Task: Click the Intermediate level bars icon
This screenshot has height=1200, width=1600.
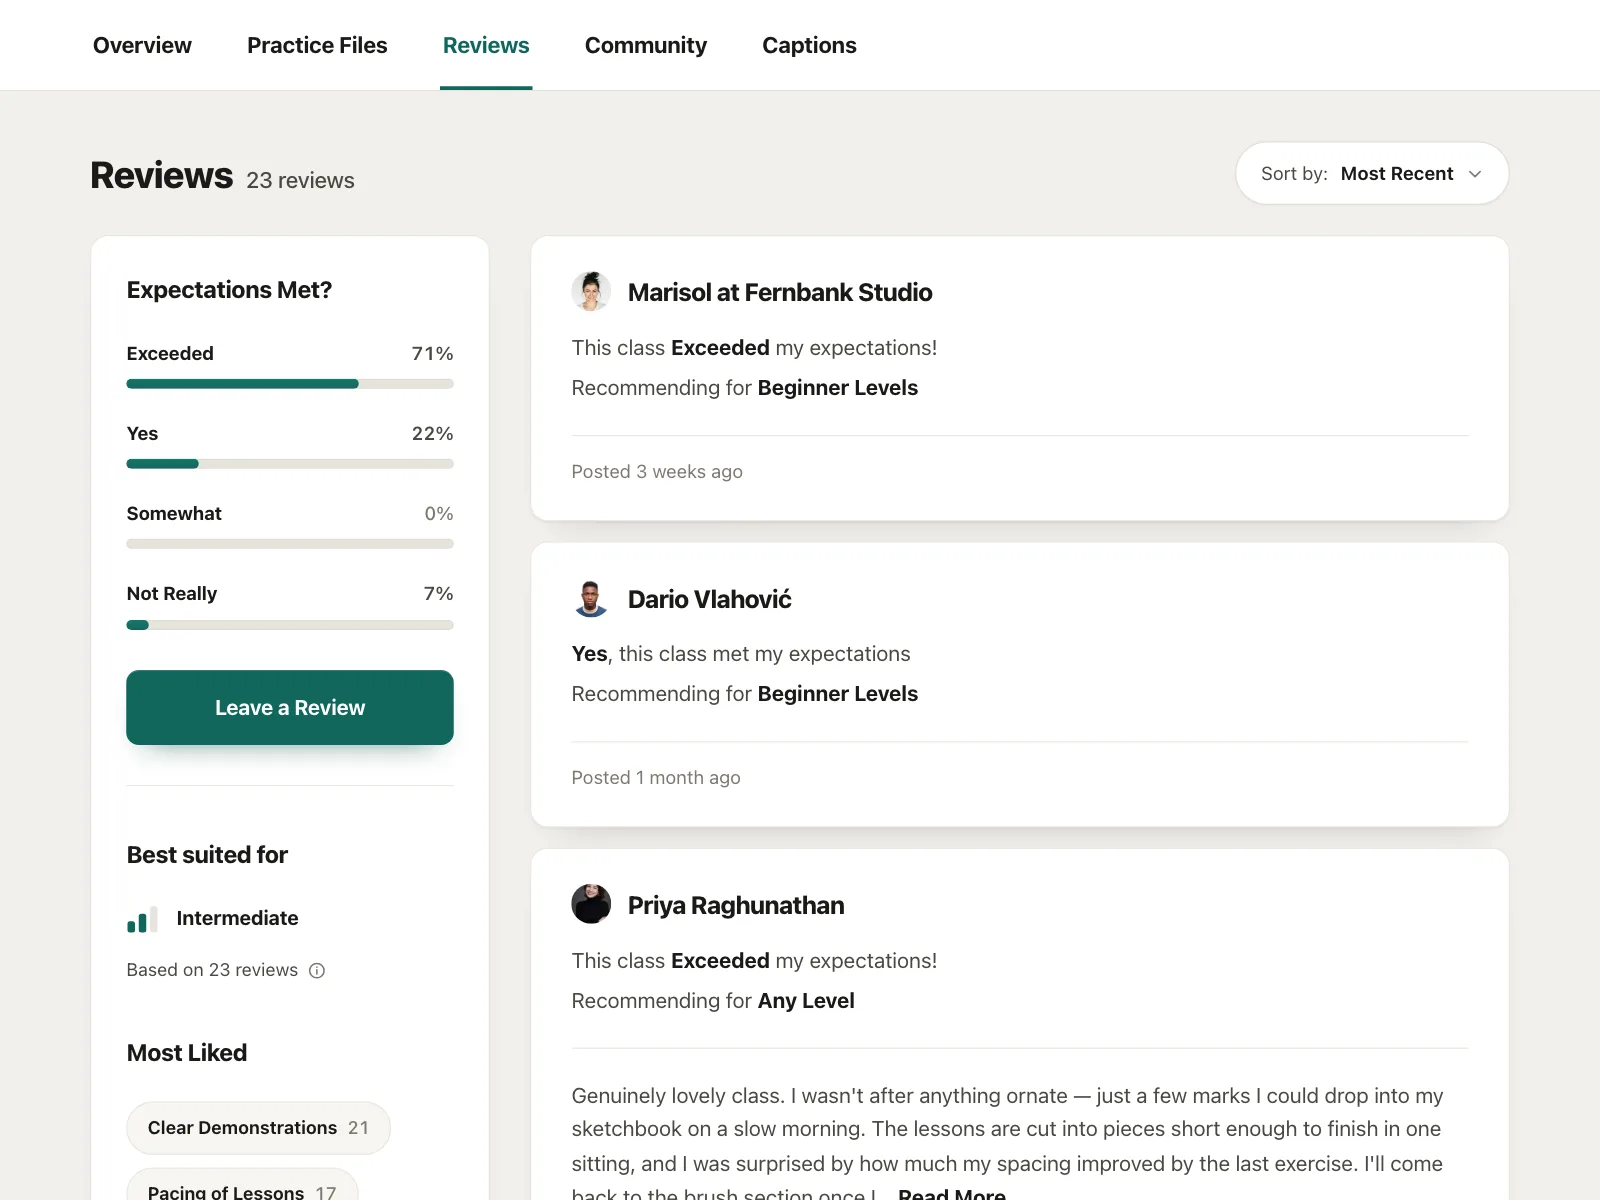Action: [142, 919]
